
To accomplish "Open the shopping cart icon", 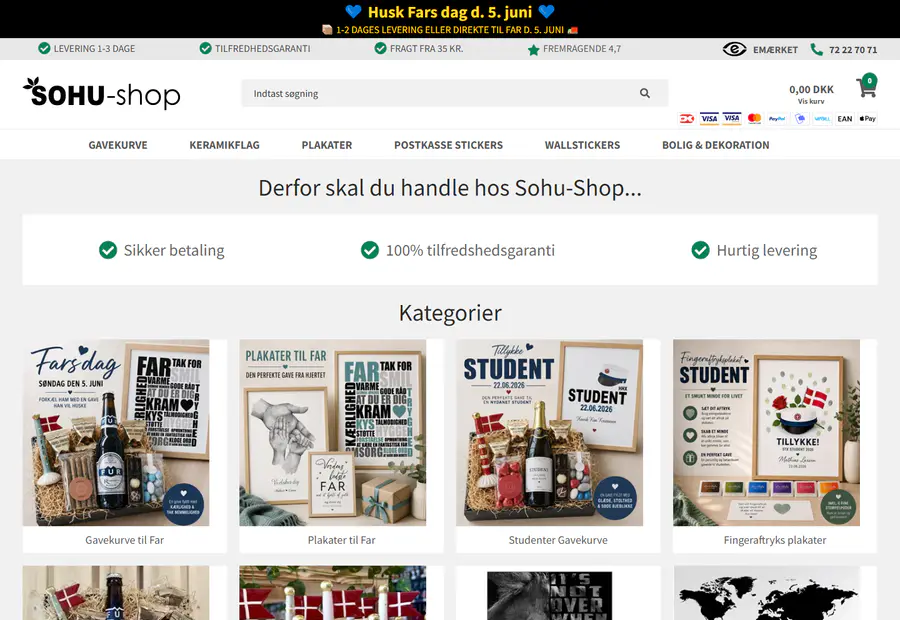I will (866, 86).
